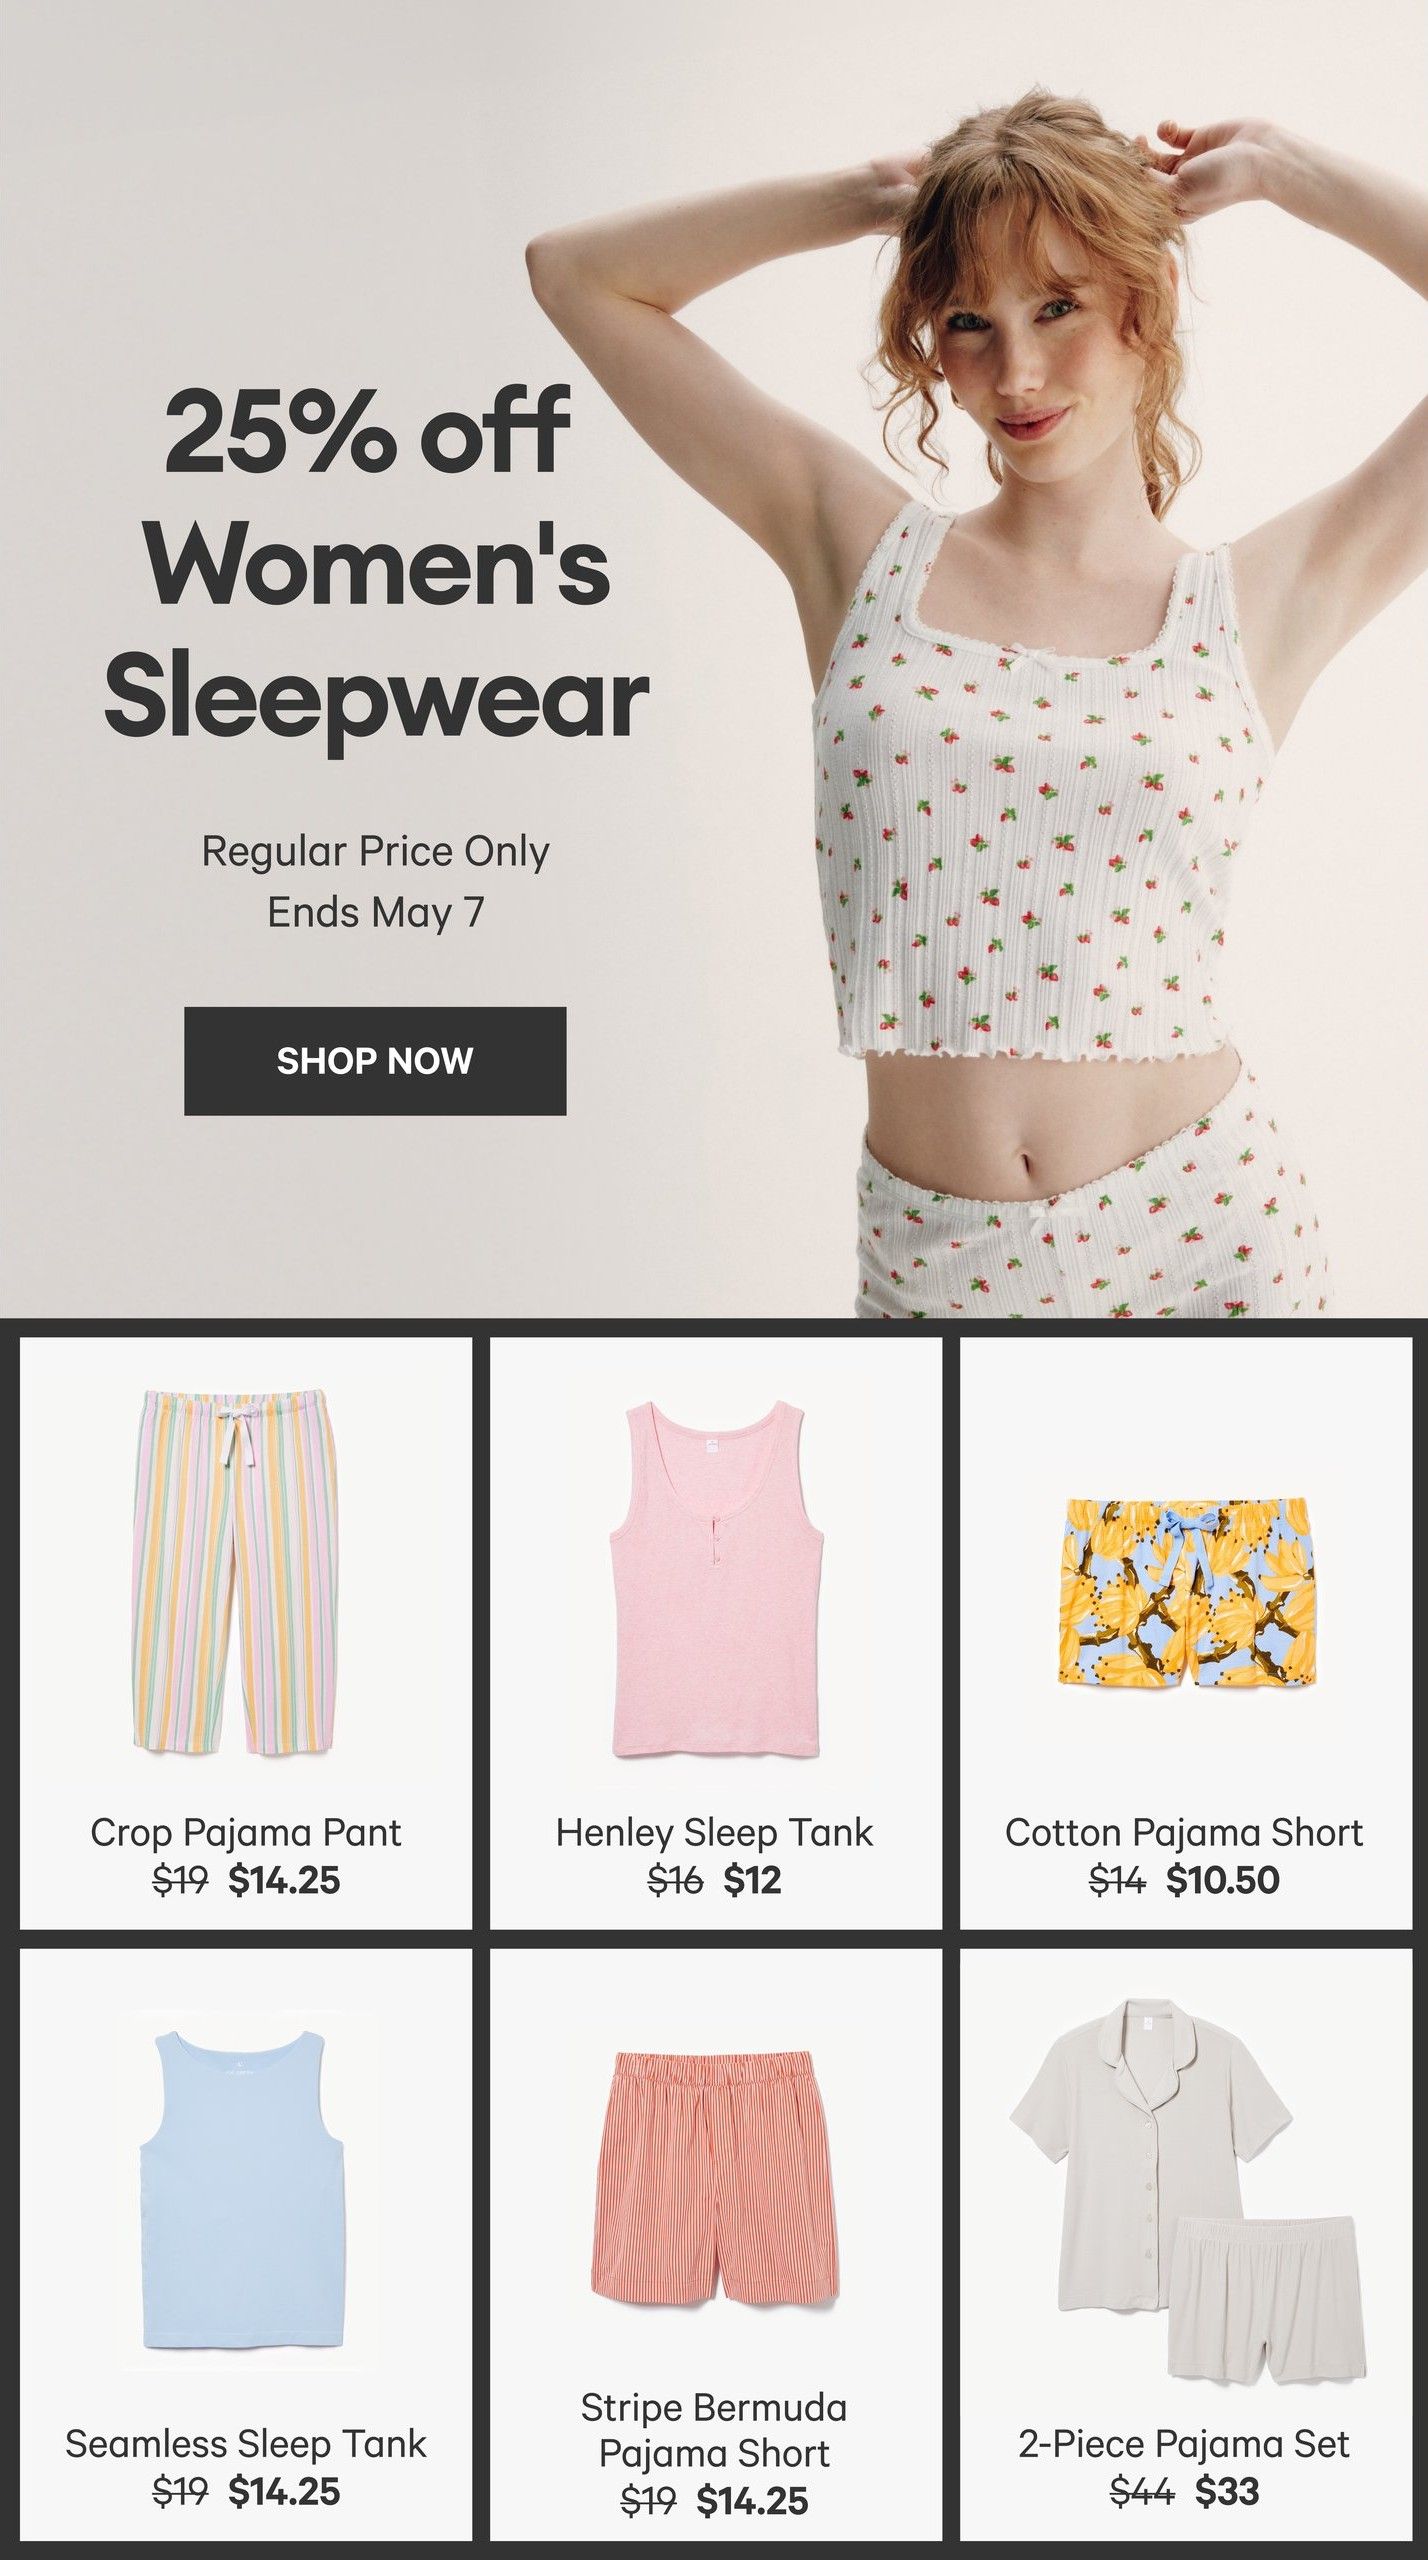Click the $10.50 pajama short sale price
The image size is (1428, 2560).
(x=1223, y=1880)
